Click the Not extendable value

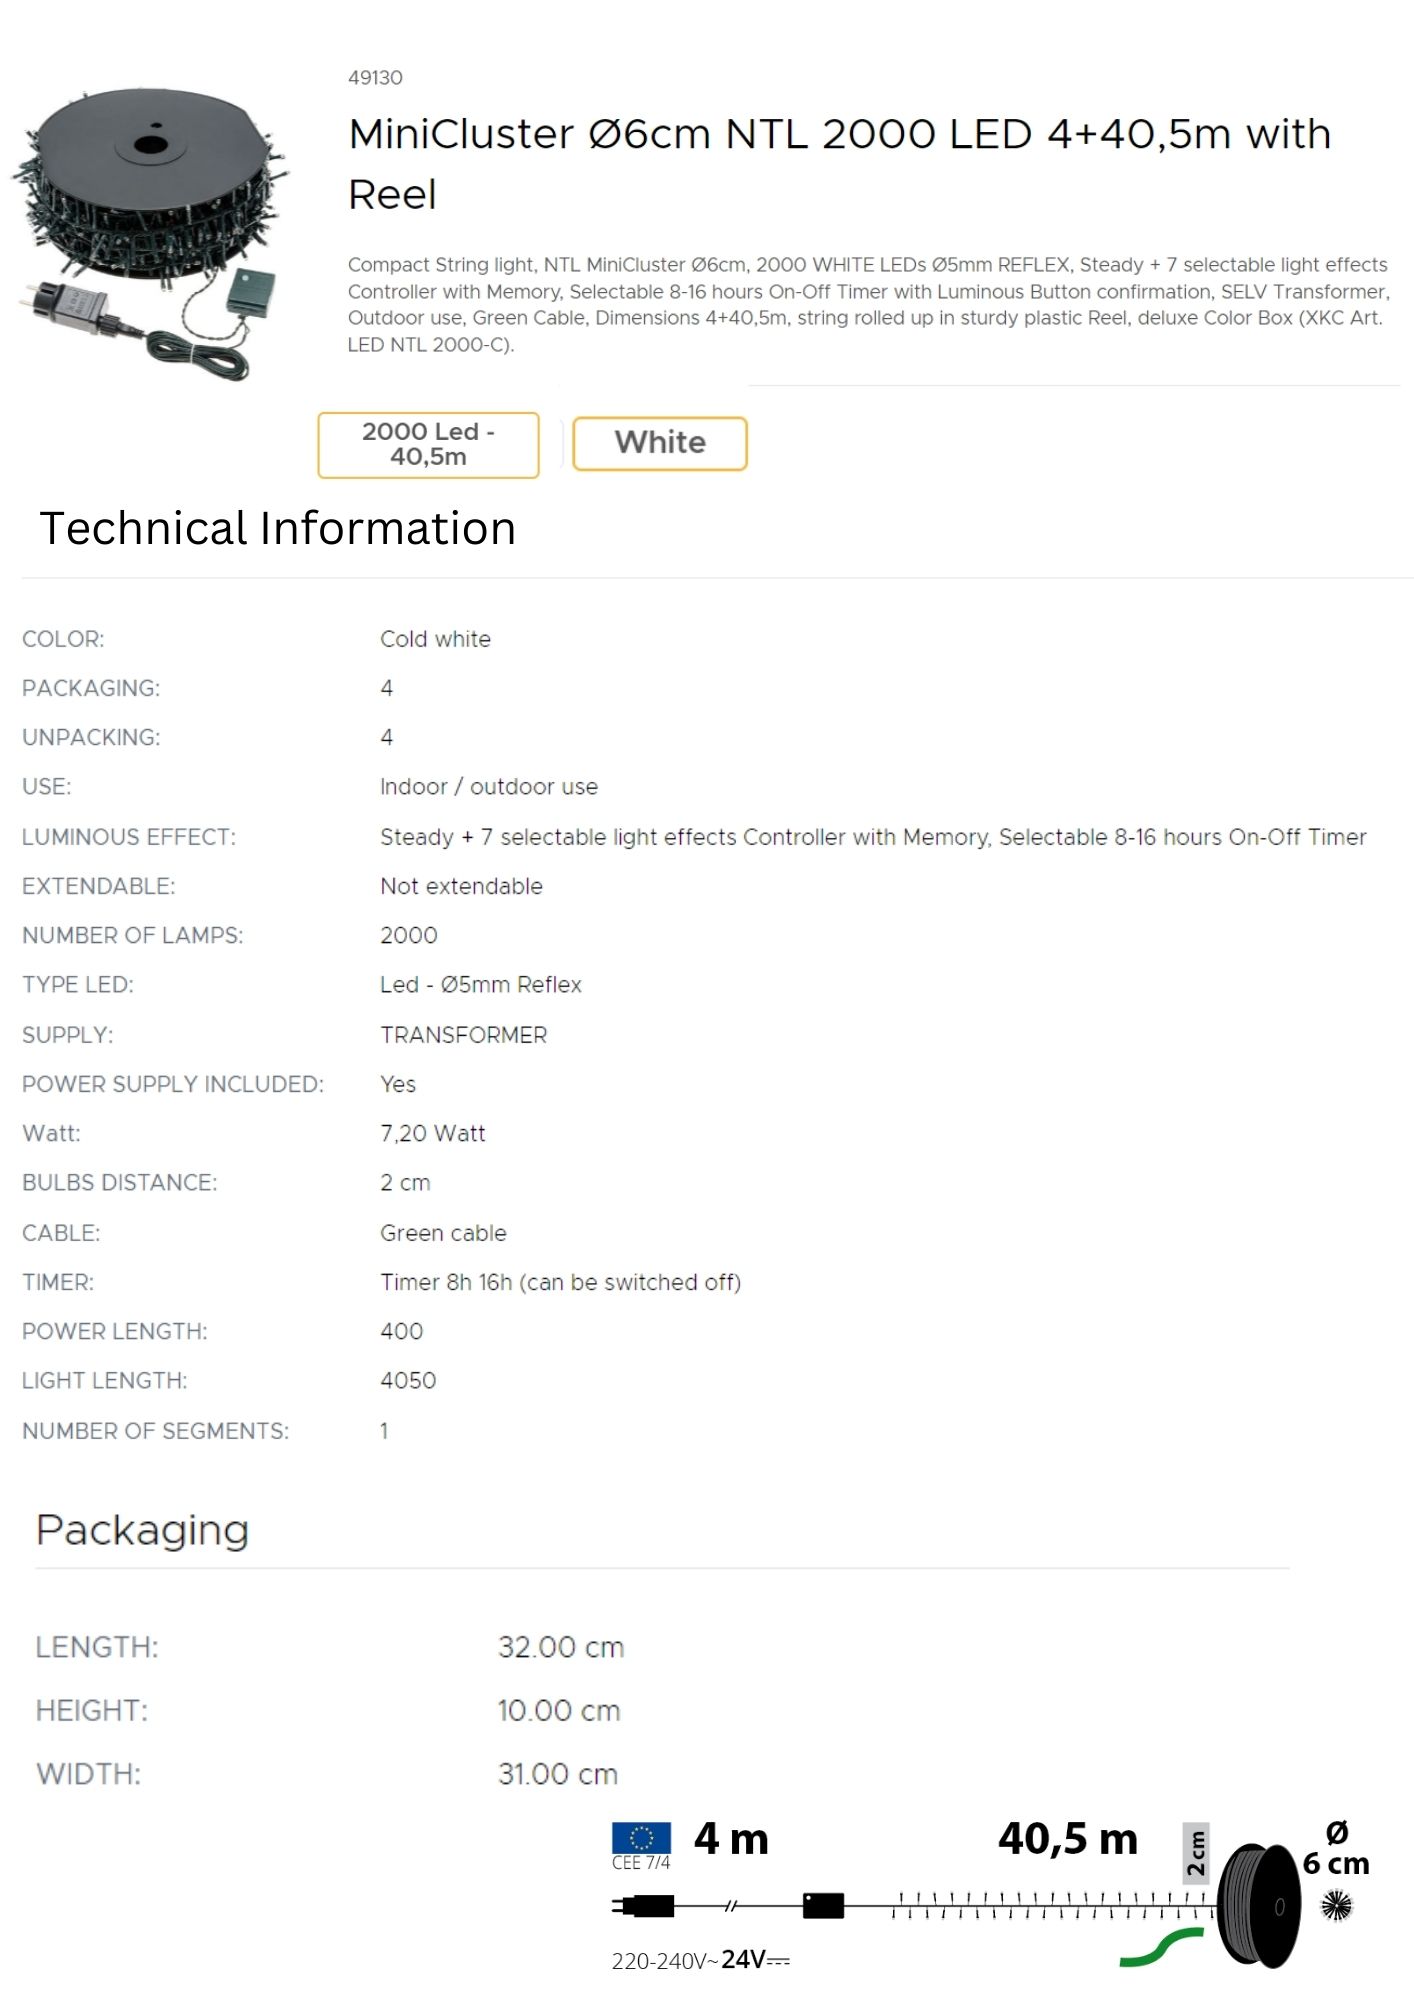(461, 886)
